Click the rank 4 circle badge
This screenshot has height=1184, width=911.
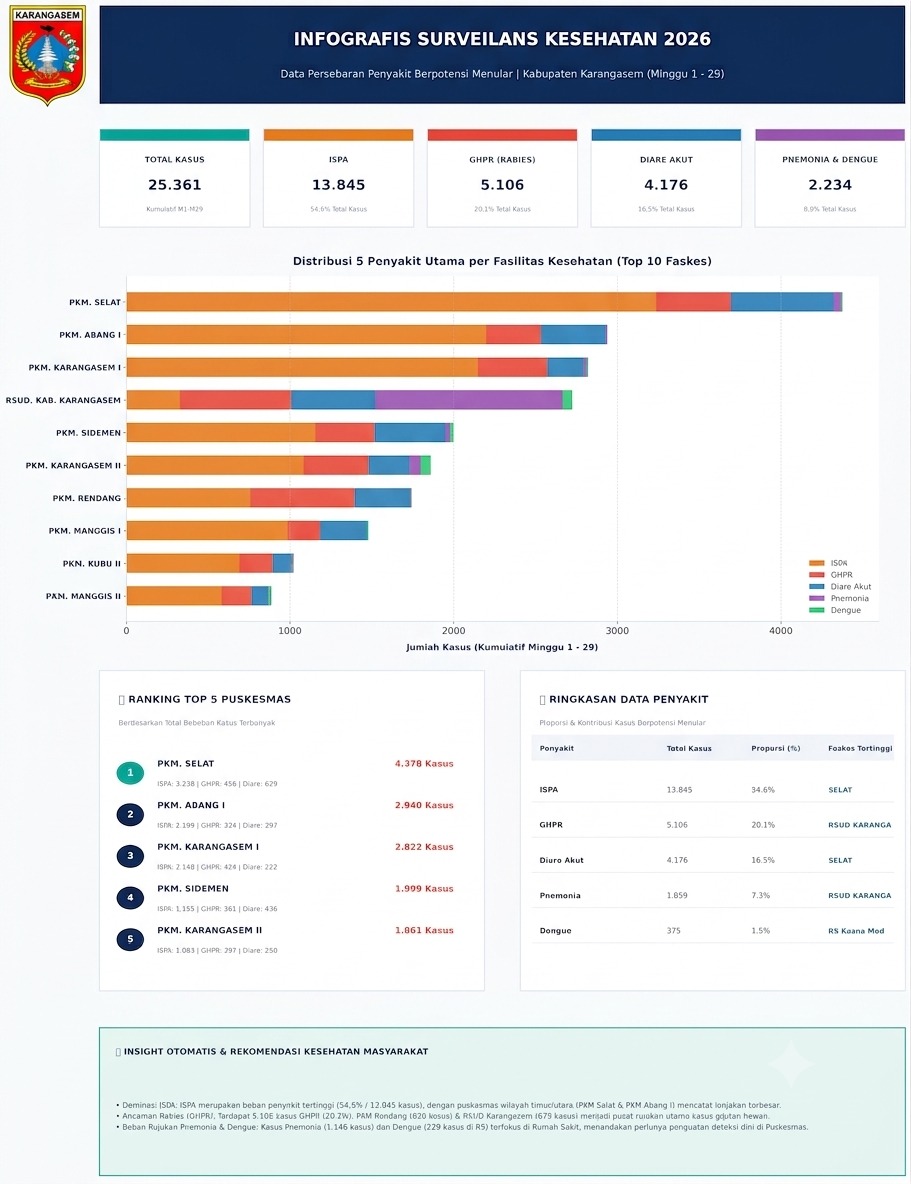point(130,897)
